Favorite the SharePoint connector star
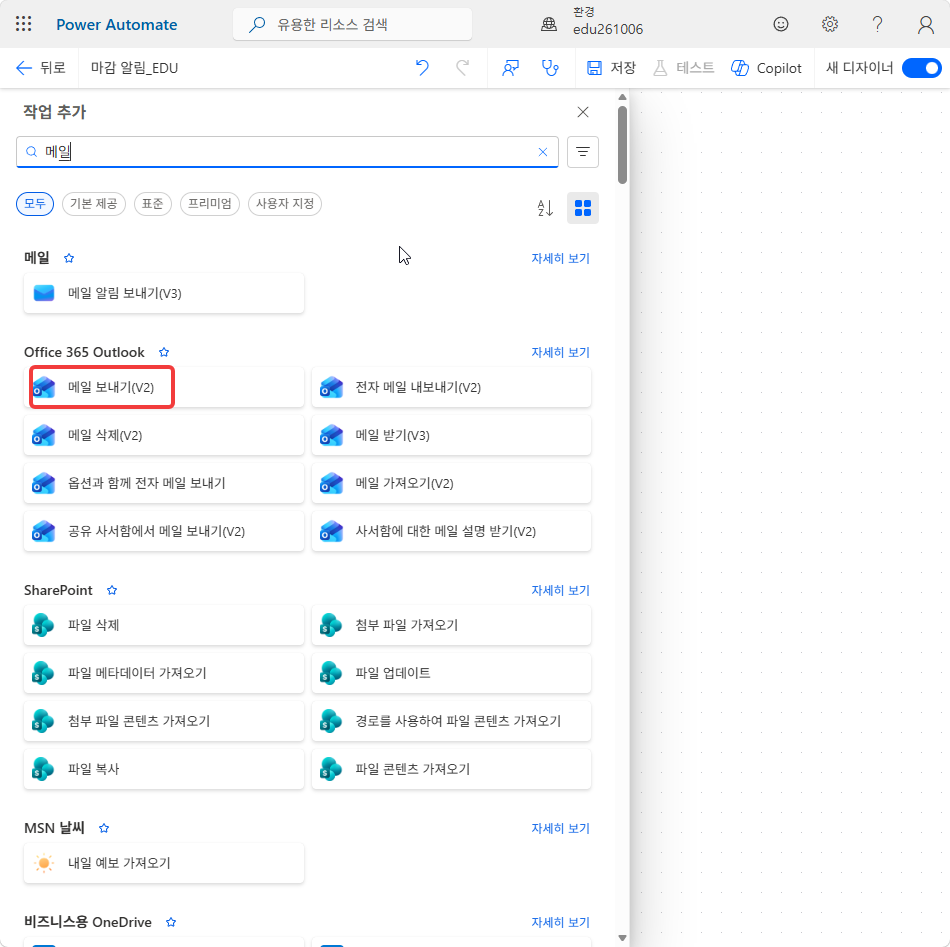 pyautogui.click(x=112, y=590)
